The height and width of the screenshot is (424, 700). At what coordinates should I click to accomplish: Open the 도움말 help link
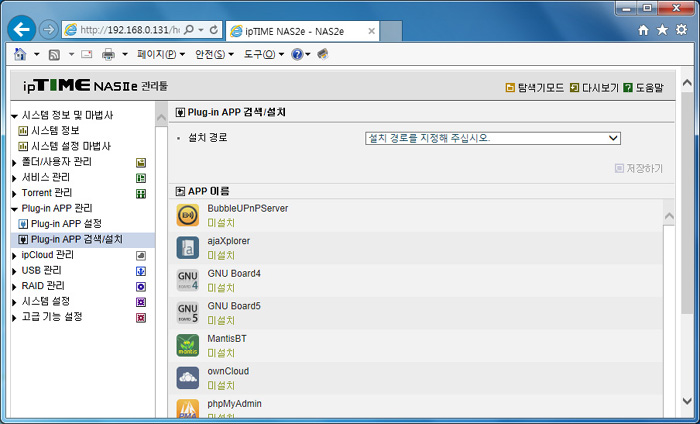point(643,87)
